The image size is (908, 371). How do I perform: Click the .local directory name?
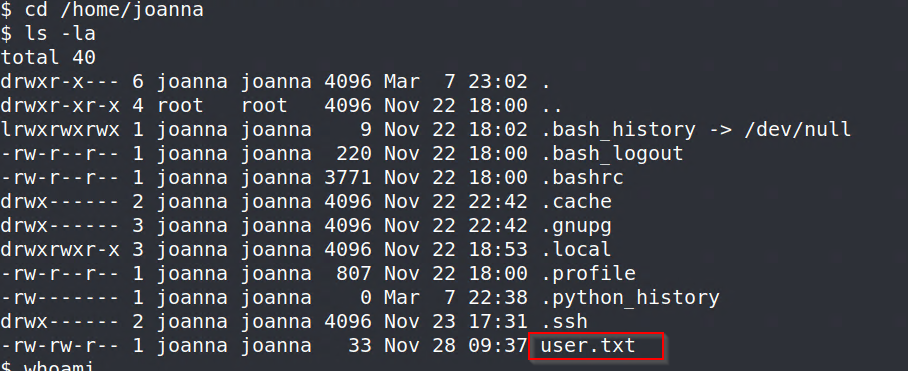[x=576, y=249]
